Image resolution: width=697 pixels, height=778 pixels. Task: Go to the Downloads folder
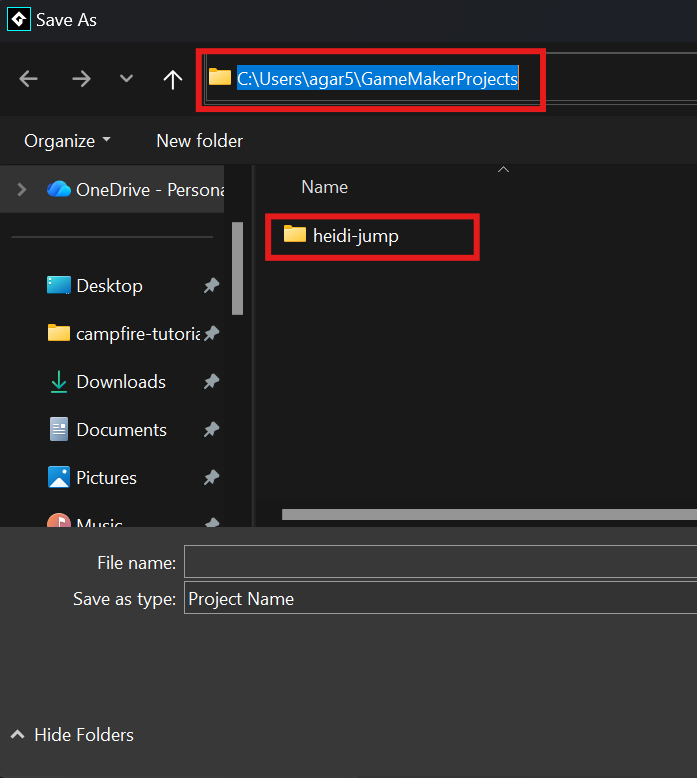coord(120,382)
